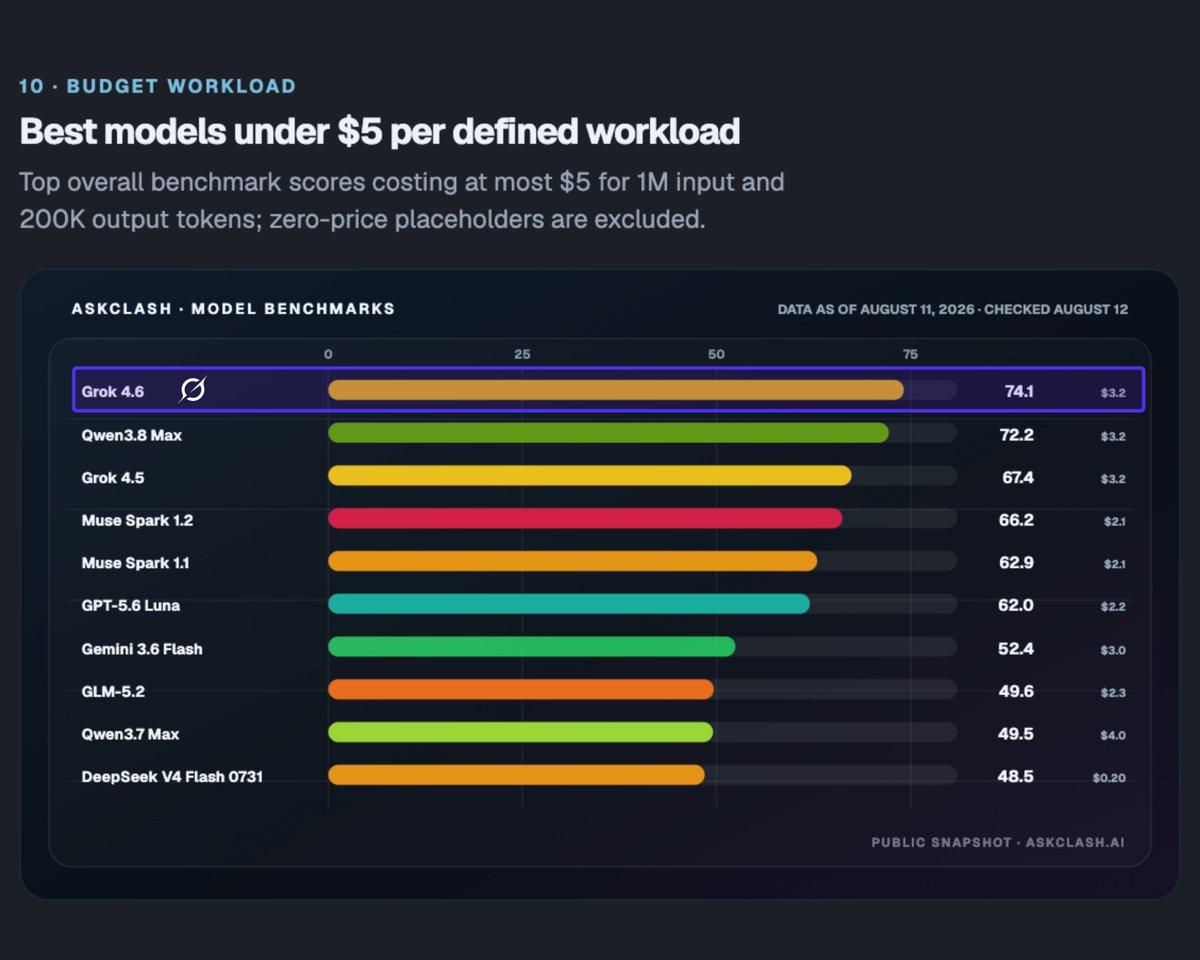Click the 62.9 score value
This screenshot has width=1200, height=960.
(x=1018, y=563)
